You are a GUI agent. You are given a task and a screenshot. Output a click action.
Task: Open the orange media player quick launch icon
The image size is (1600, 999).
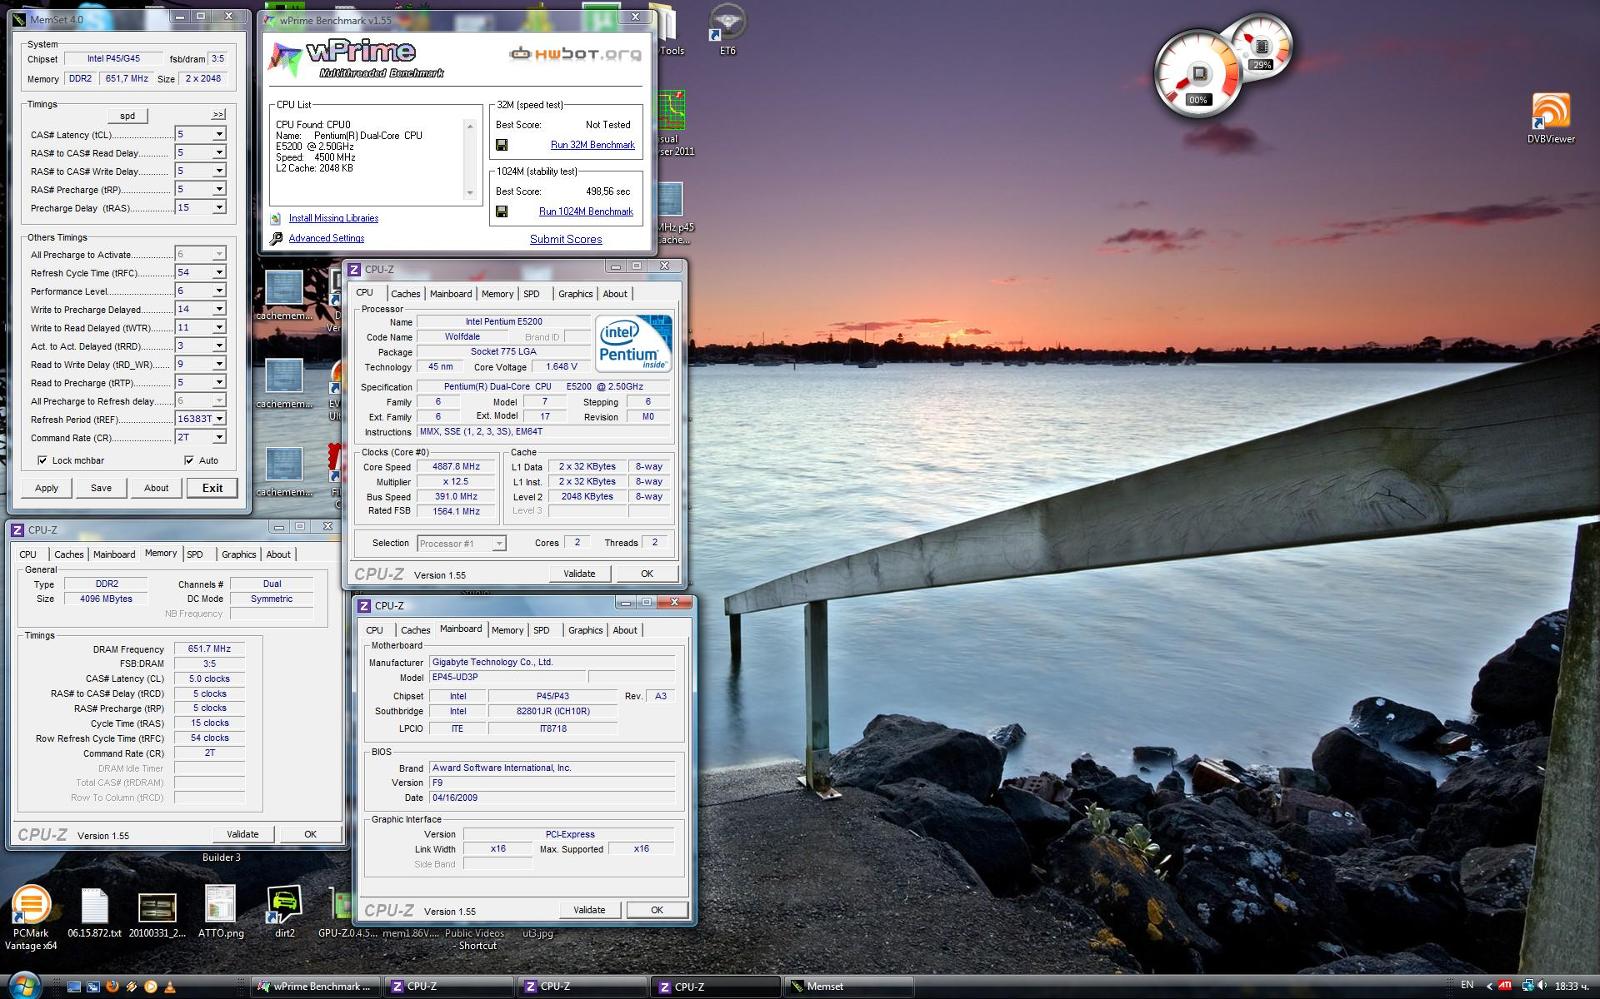point(150,987)
